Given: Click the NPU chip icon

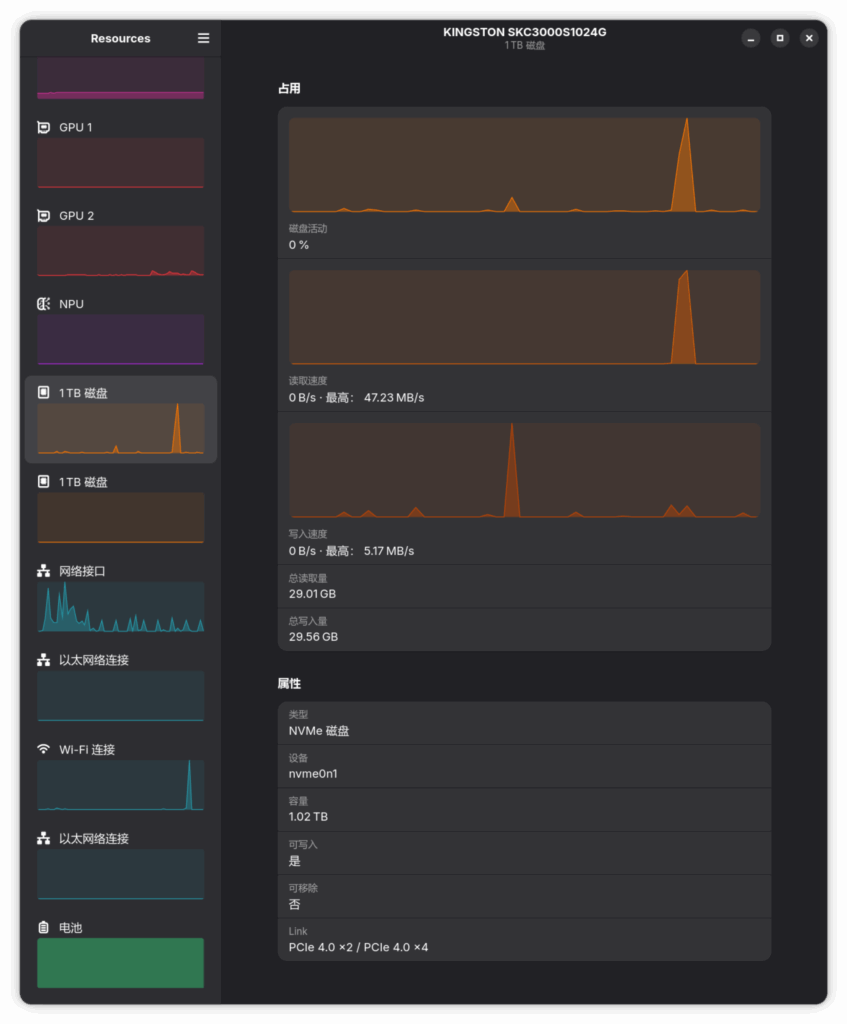Looking at the screenshot, I should click(43, 304).
